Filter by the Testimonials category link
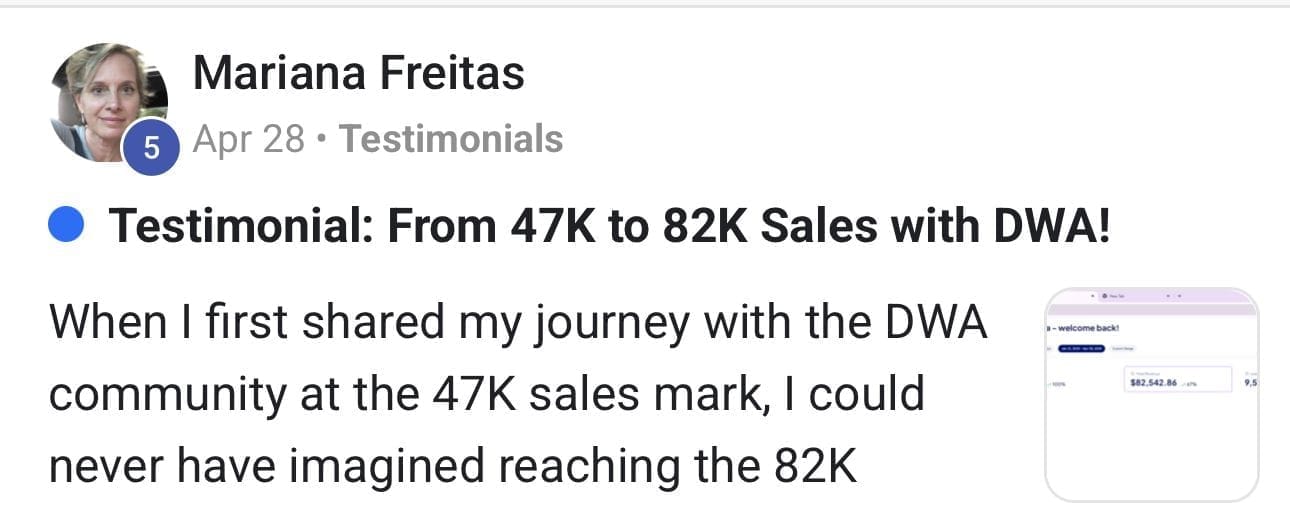 tap(451, 139)
